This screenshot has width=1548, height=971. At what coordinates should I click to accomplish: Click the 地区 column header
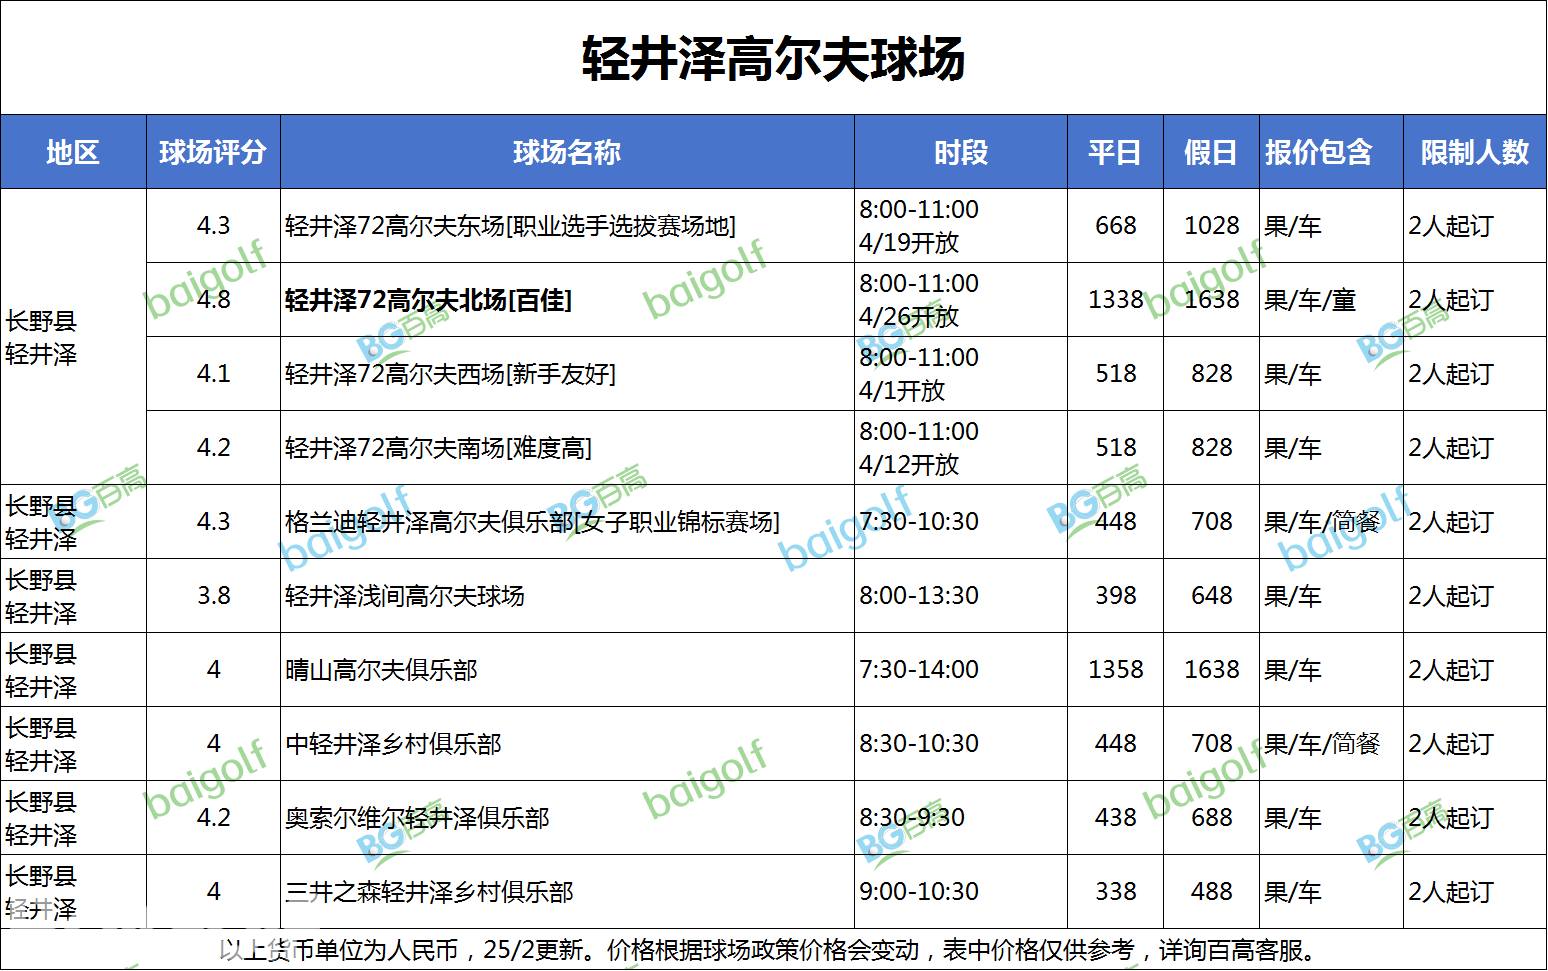73,152
